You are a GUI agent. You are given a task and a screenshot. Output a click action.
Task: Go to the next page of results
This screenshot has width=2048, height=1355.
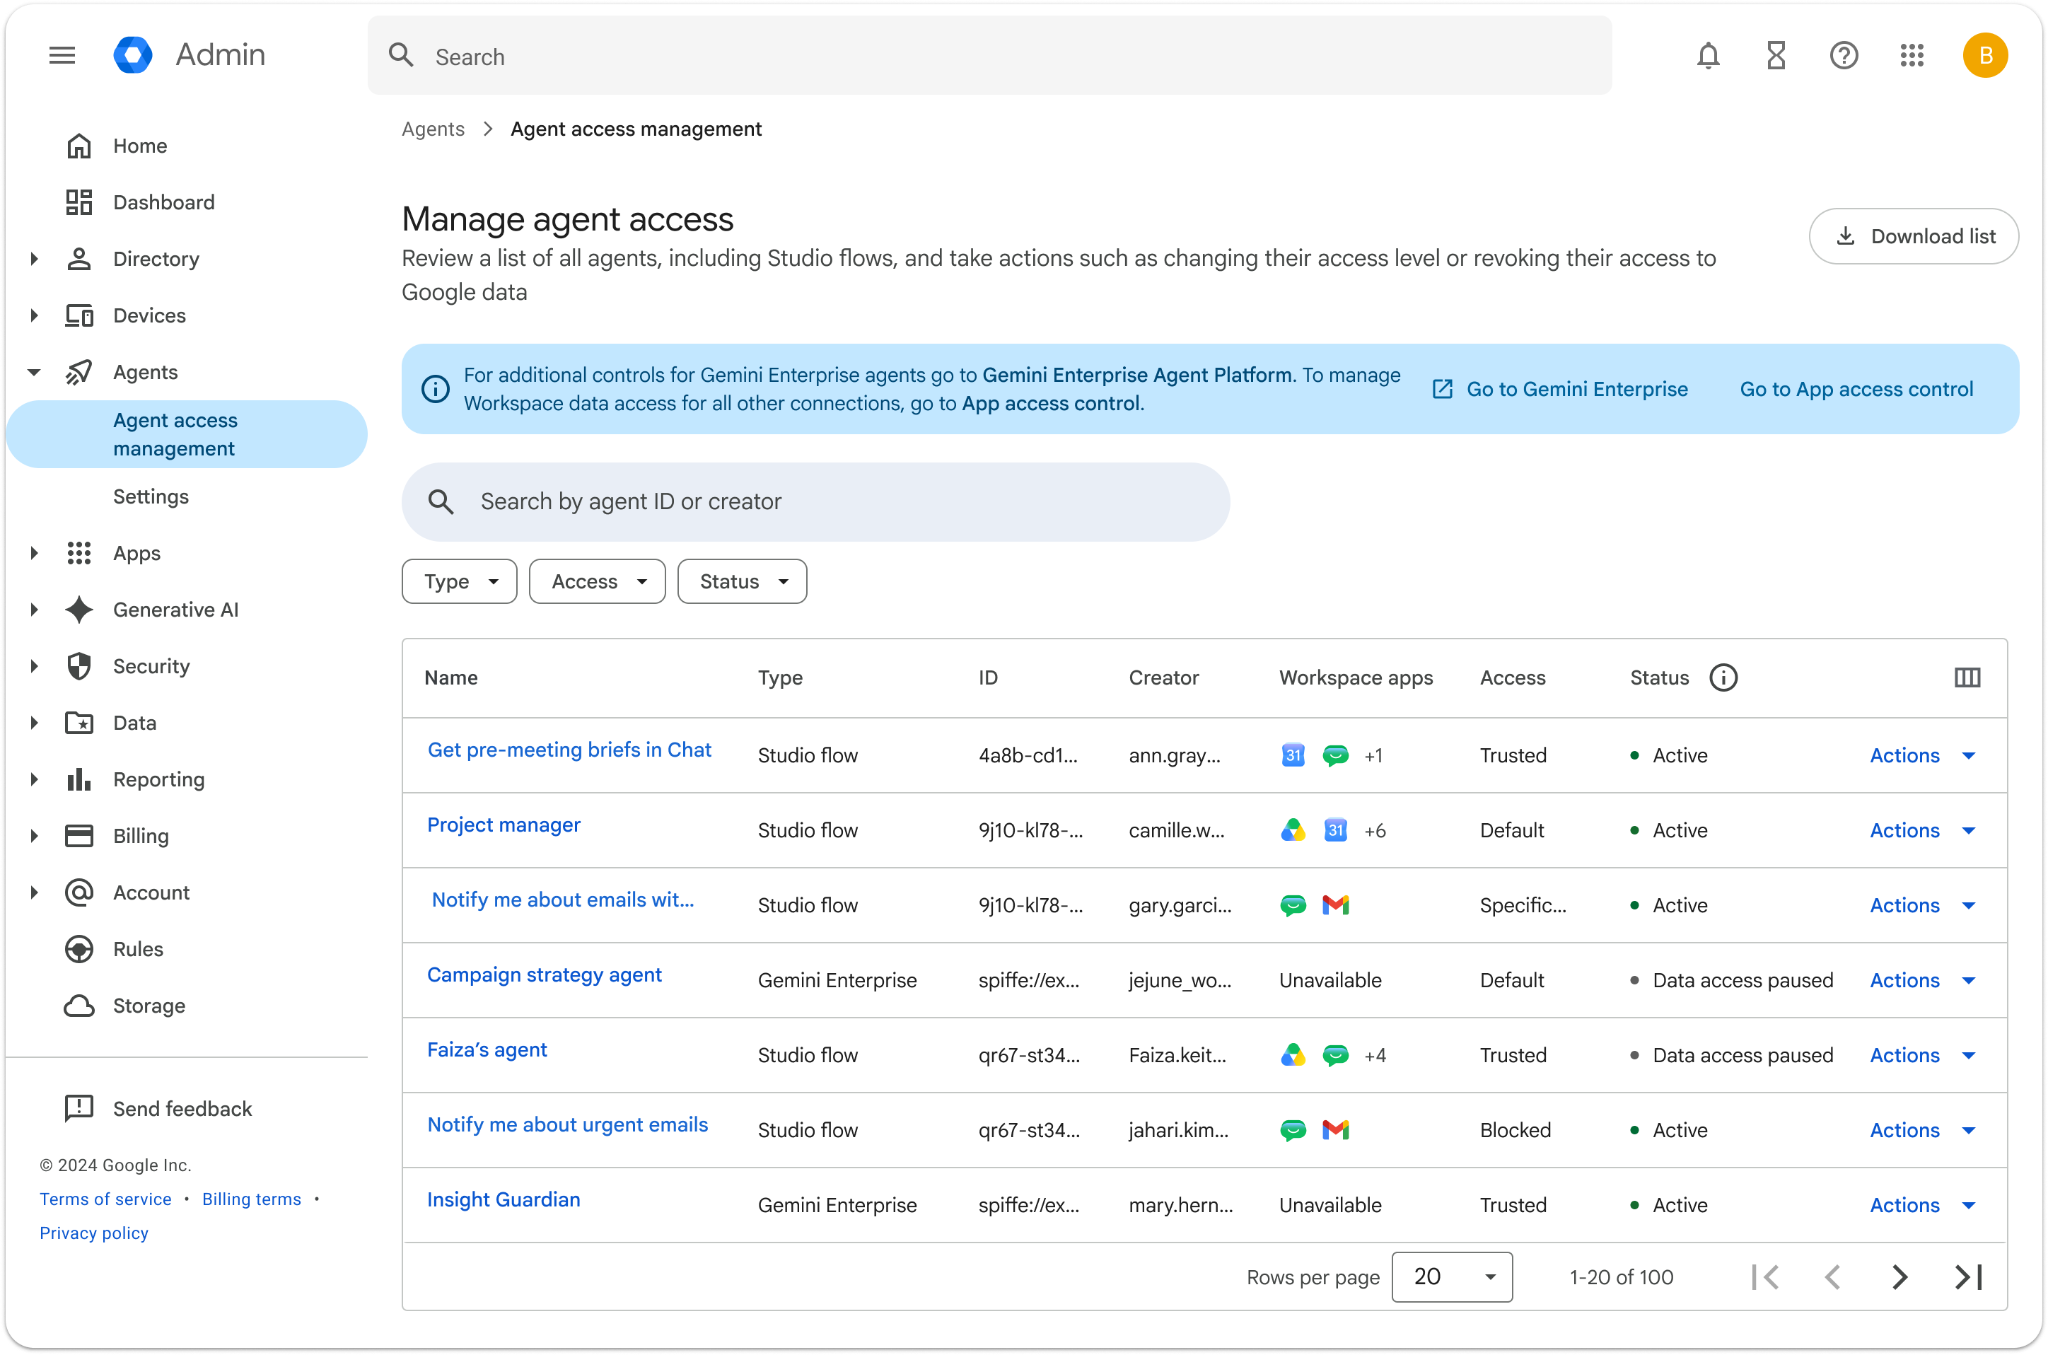point(1900,1277)
